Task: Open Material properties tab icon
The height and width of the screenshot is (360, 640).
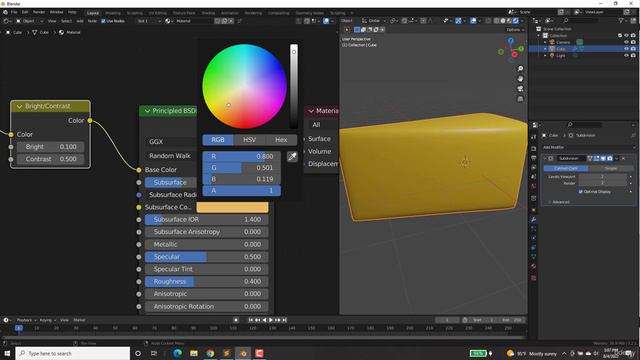Action: tap(533, 266)
